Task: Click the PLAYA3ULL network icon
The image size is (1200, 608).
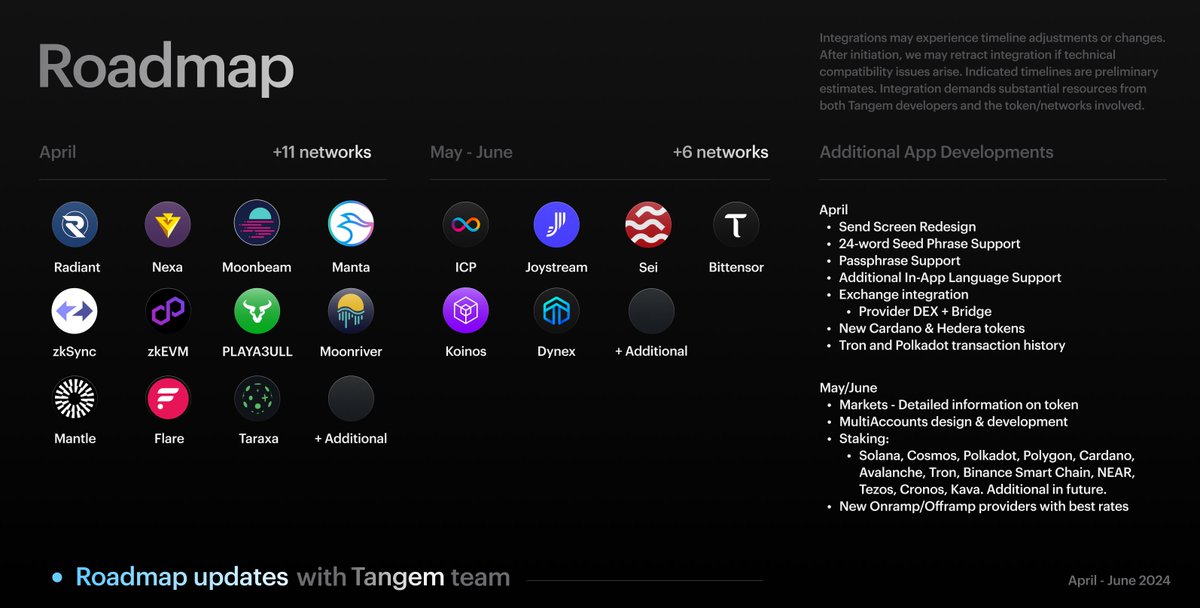Action: point(257,311)
